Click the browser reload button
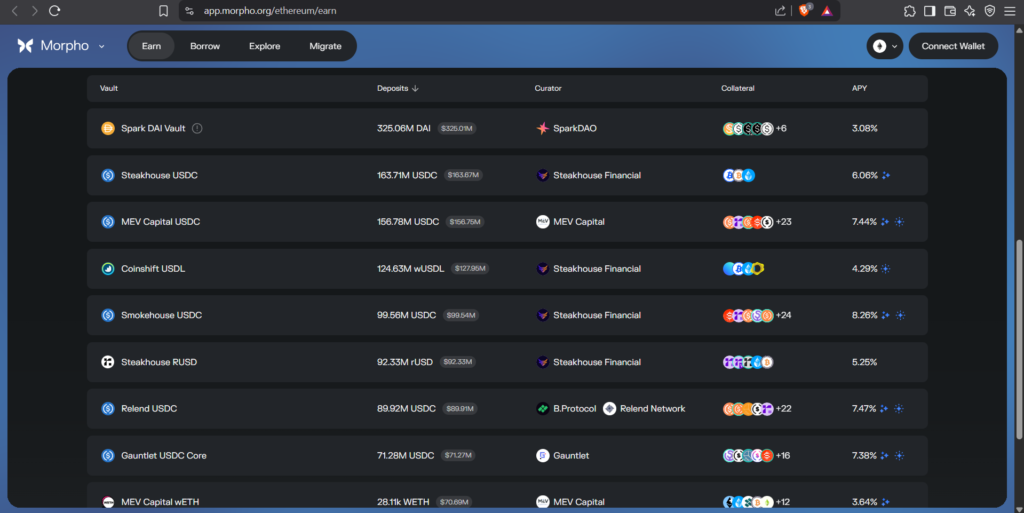1024x513 pixels. click(x=55, y=10)
